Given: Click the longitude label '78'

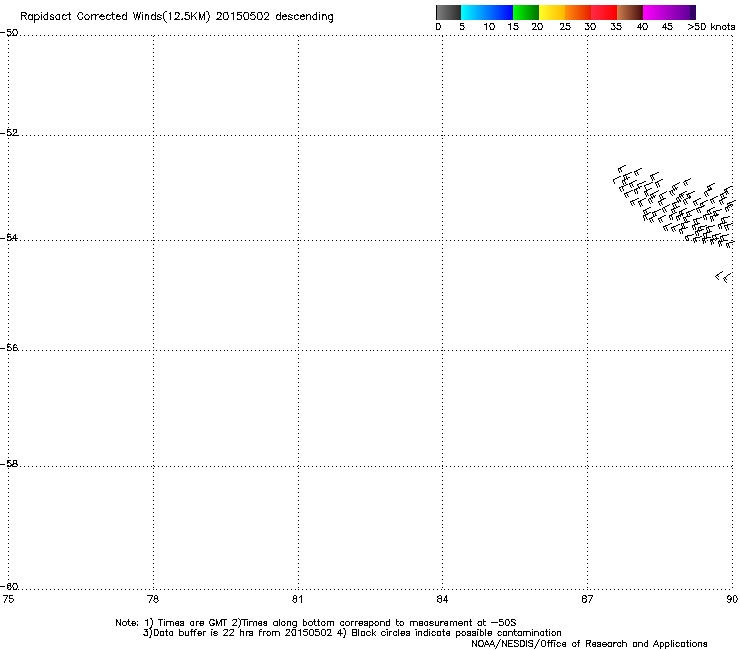Looking at the screenshot, I should point(153,599).
